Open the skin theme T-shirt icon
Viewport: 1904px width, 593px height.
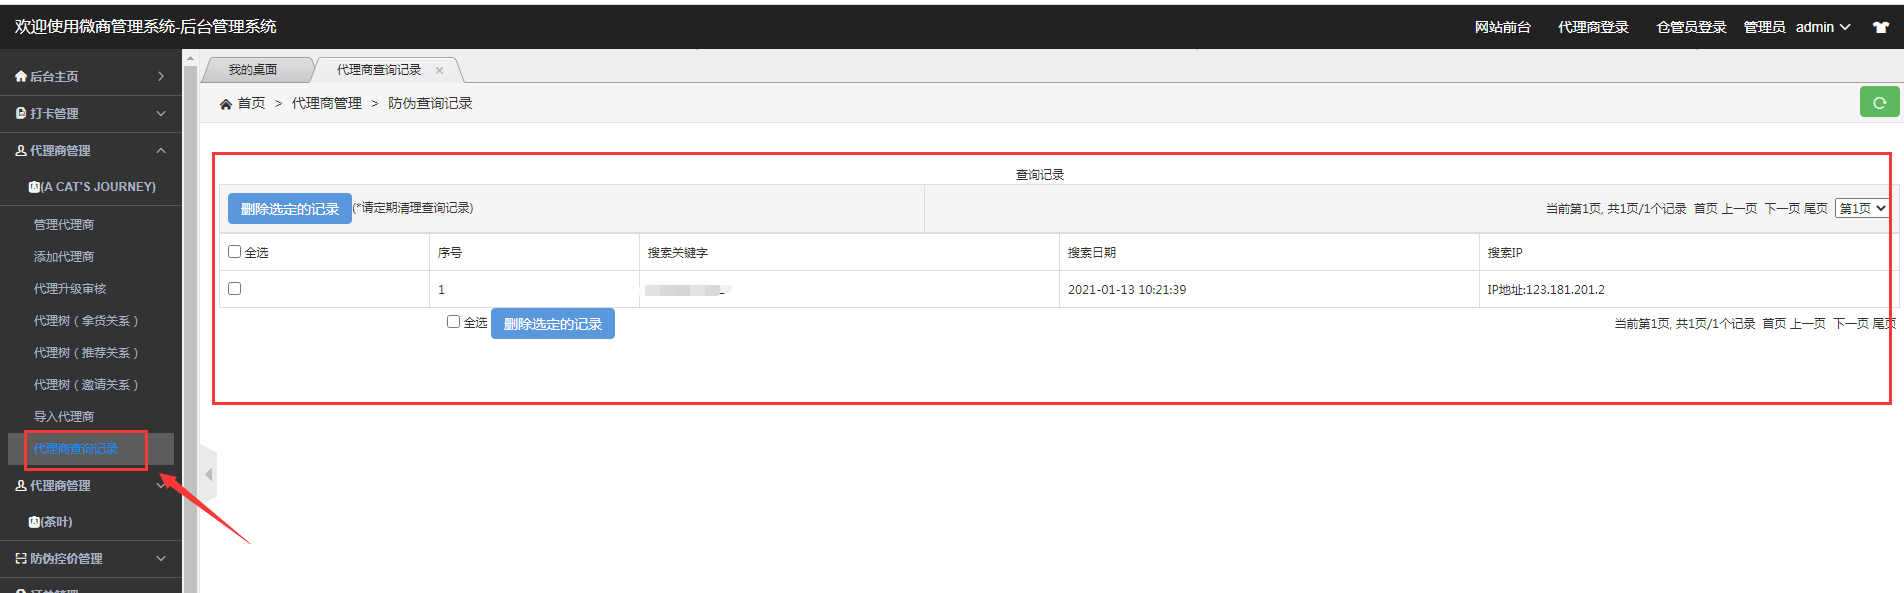click(1881, 28)
